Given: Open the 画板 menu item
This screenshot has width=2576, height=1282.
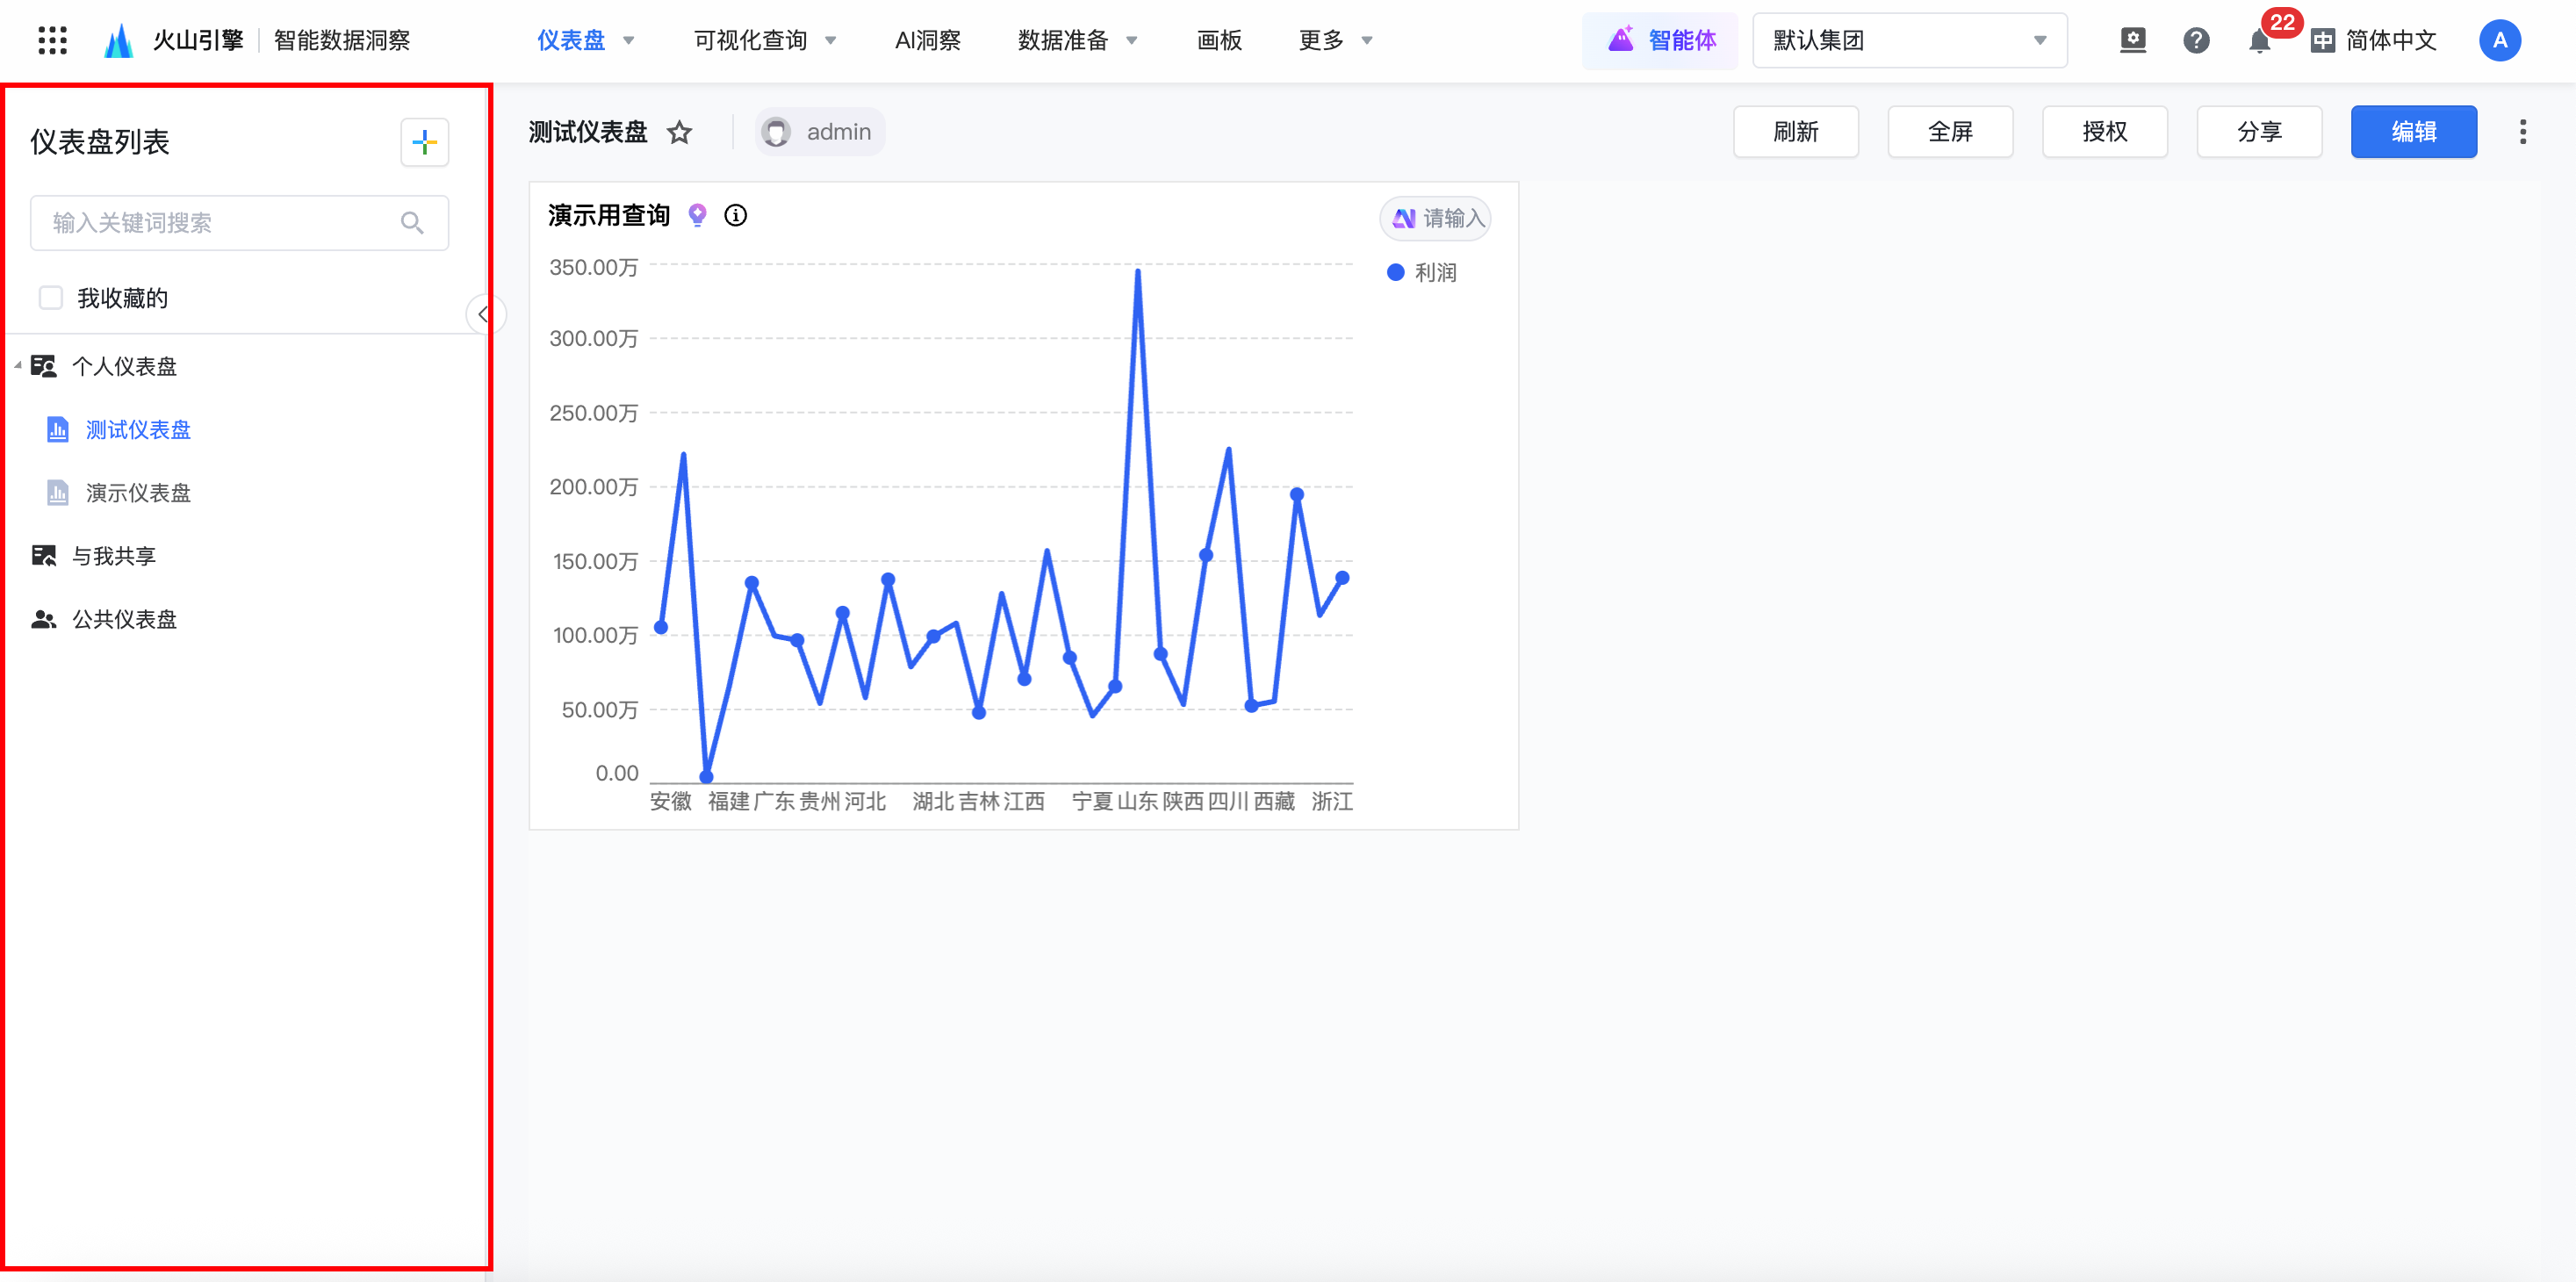Looking at the screenshot, I should (1219, 40).
